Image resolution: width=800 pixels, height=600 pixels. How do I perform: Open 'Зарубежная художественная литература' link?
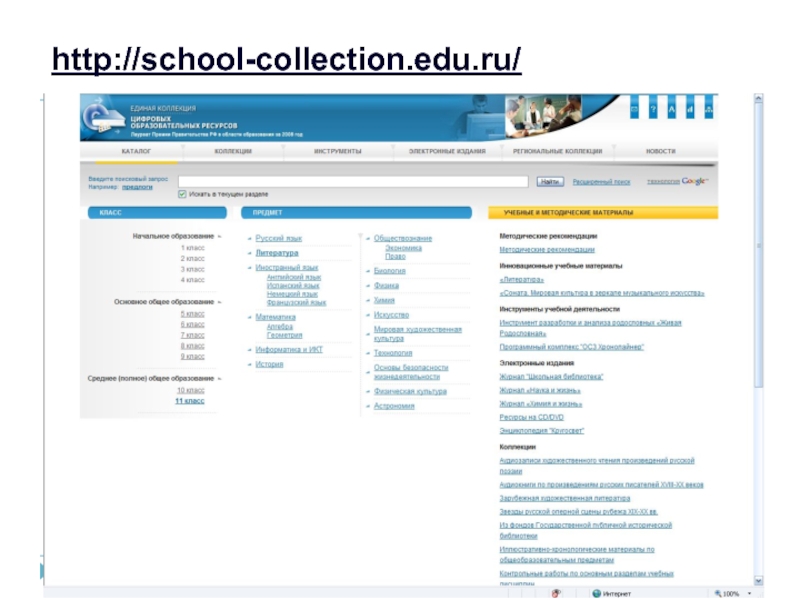click(565, 498)
